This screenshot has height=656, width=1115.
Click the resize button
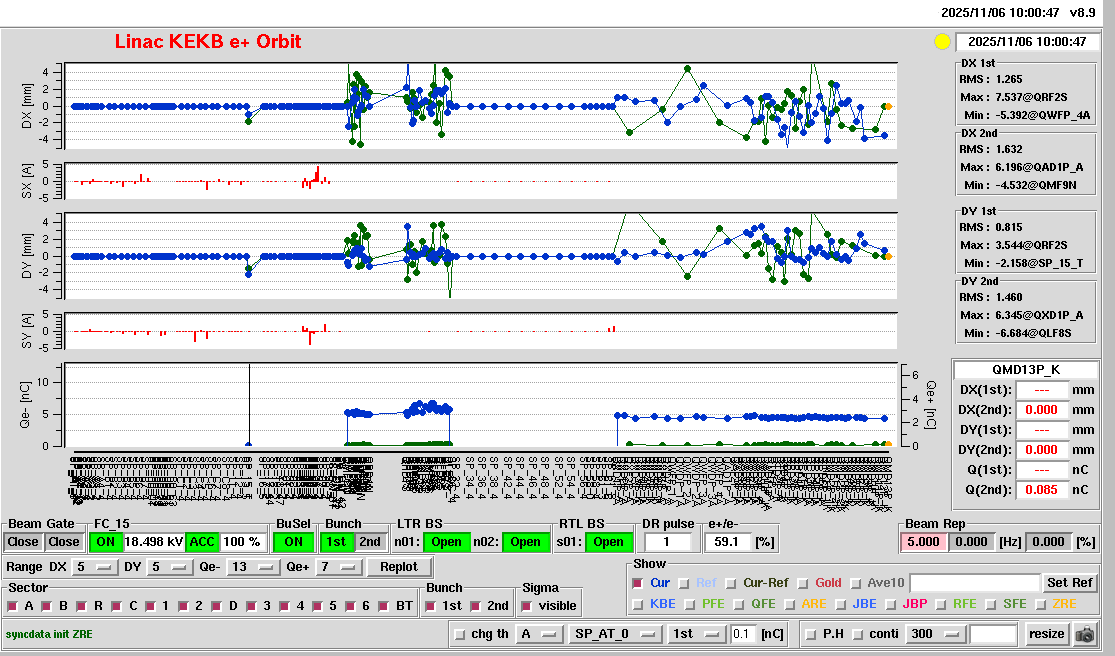pyautogui.click(x=1046, y=634)
